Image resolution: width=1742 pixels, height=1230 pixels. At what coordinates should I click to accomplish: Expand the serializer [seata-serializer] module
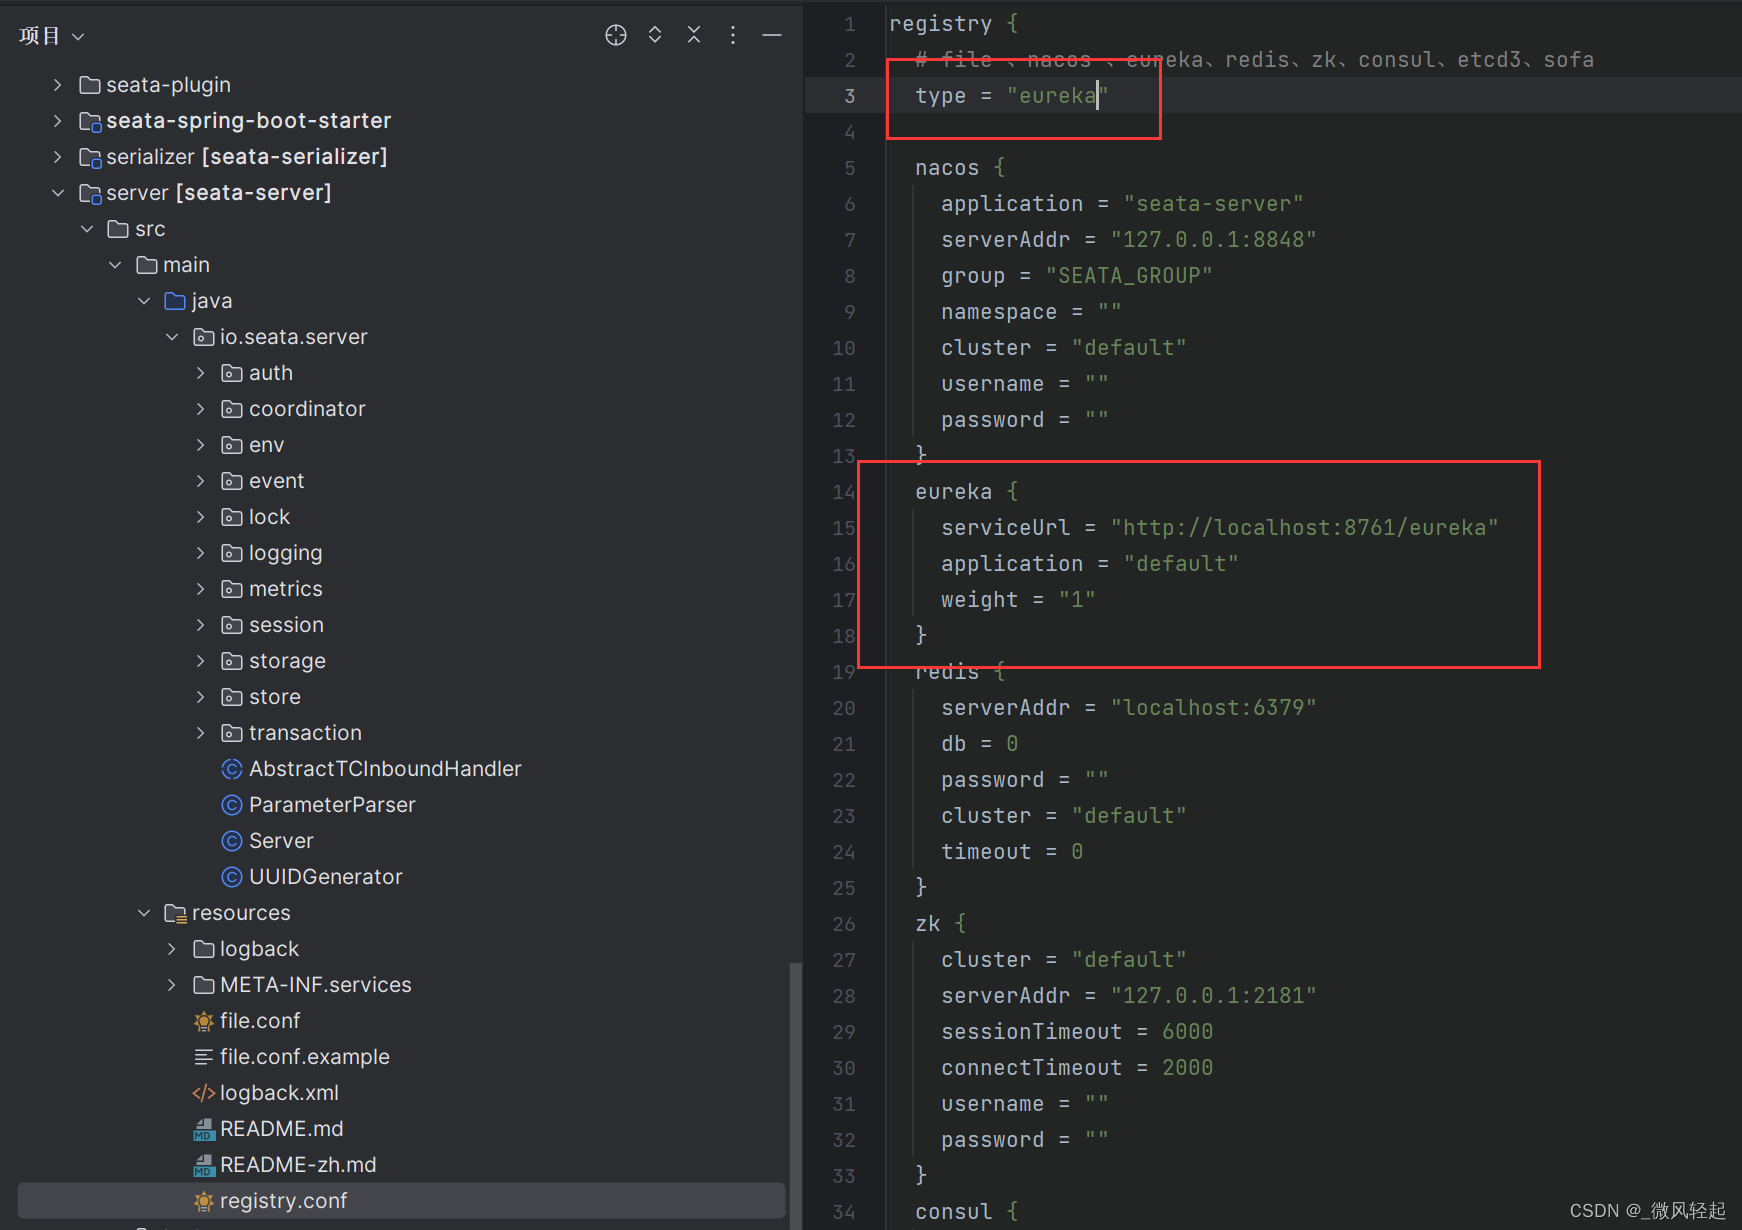point(58,157)
